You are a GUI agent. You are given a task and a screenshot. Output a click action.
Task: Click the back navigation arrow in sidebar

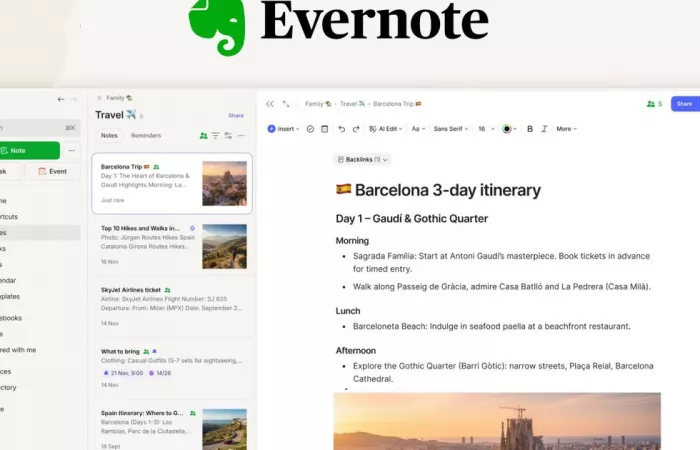pos(60,99)
